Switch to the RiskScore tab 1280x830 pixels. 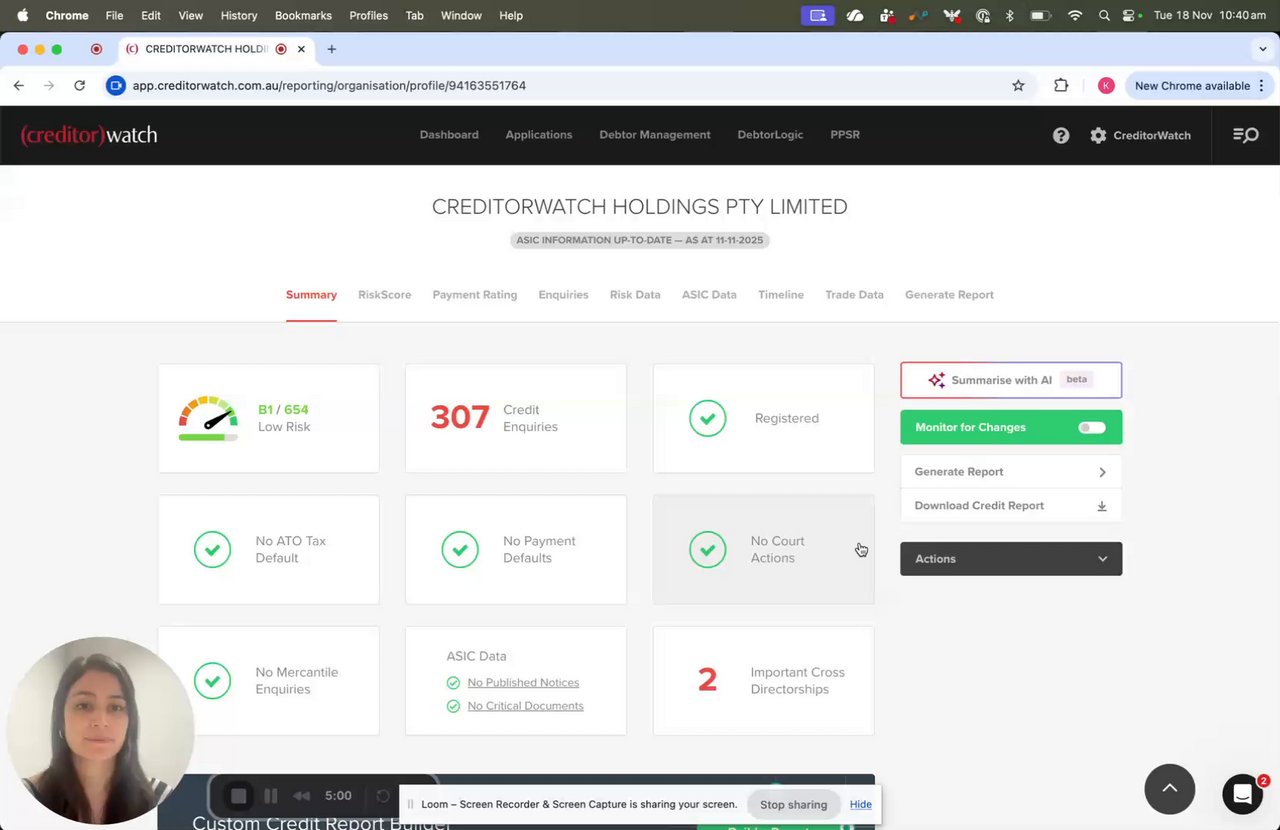(x=384, y=295)
